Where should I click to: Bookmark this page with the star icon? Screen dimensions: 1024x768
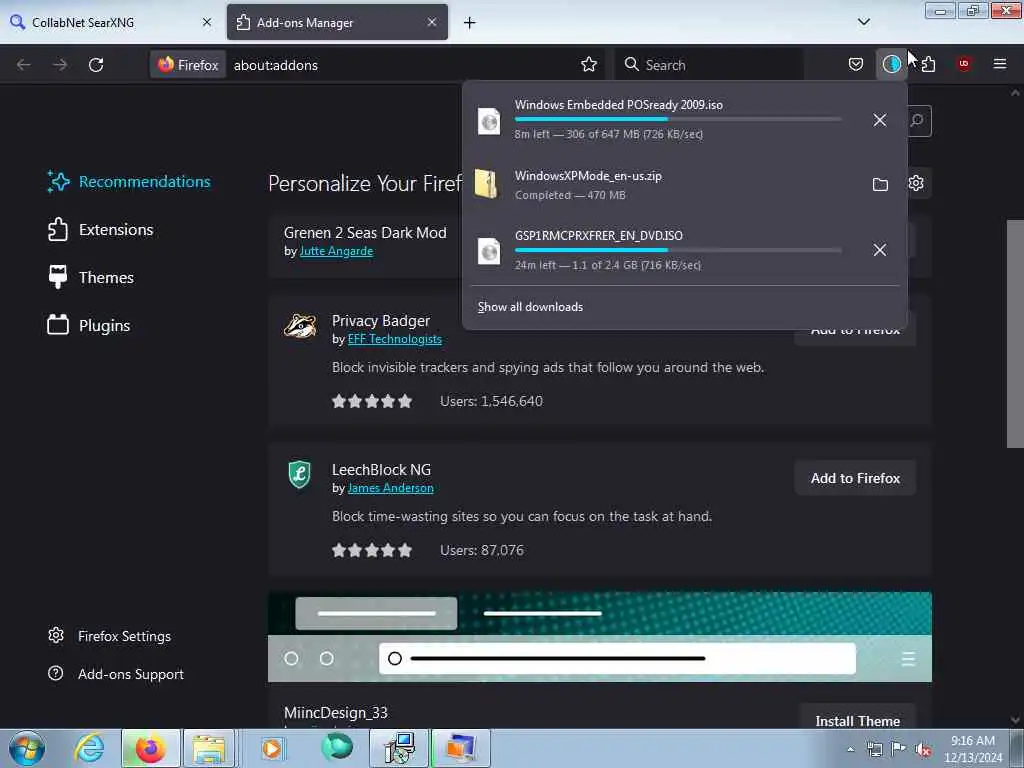(588, 64)
